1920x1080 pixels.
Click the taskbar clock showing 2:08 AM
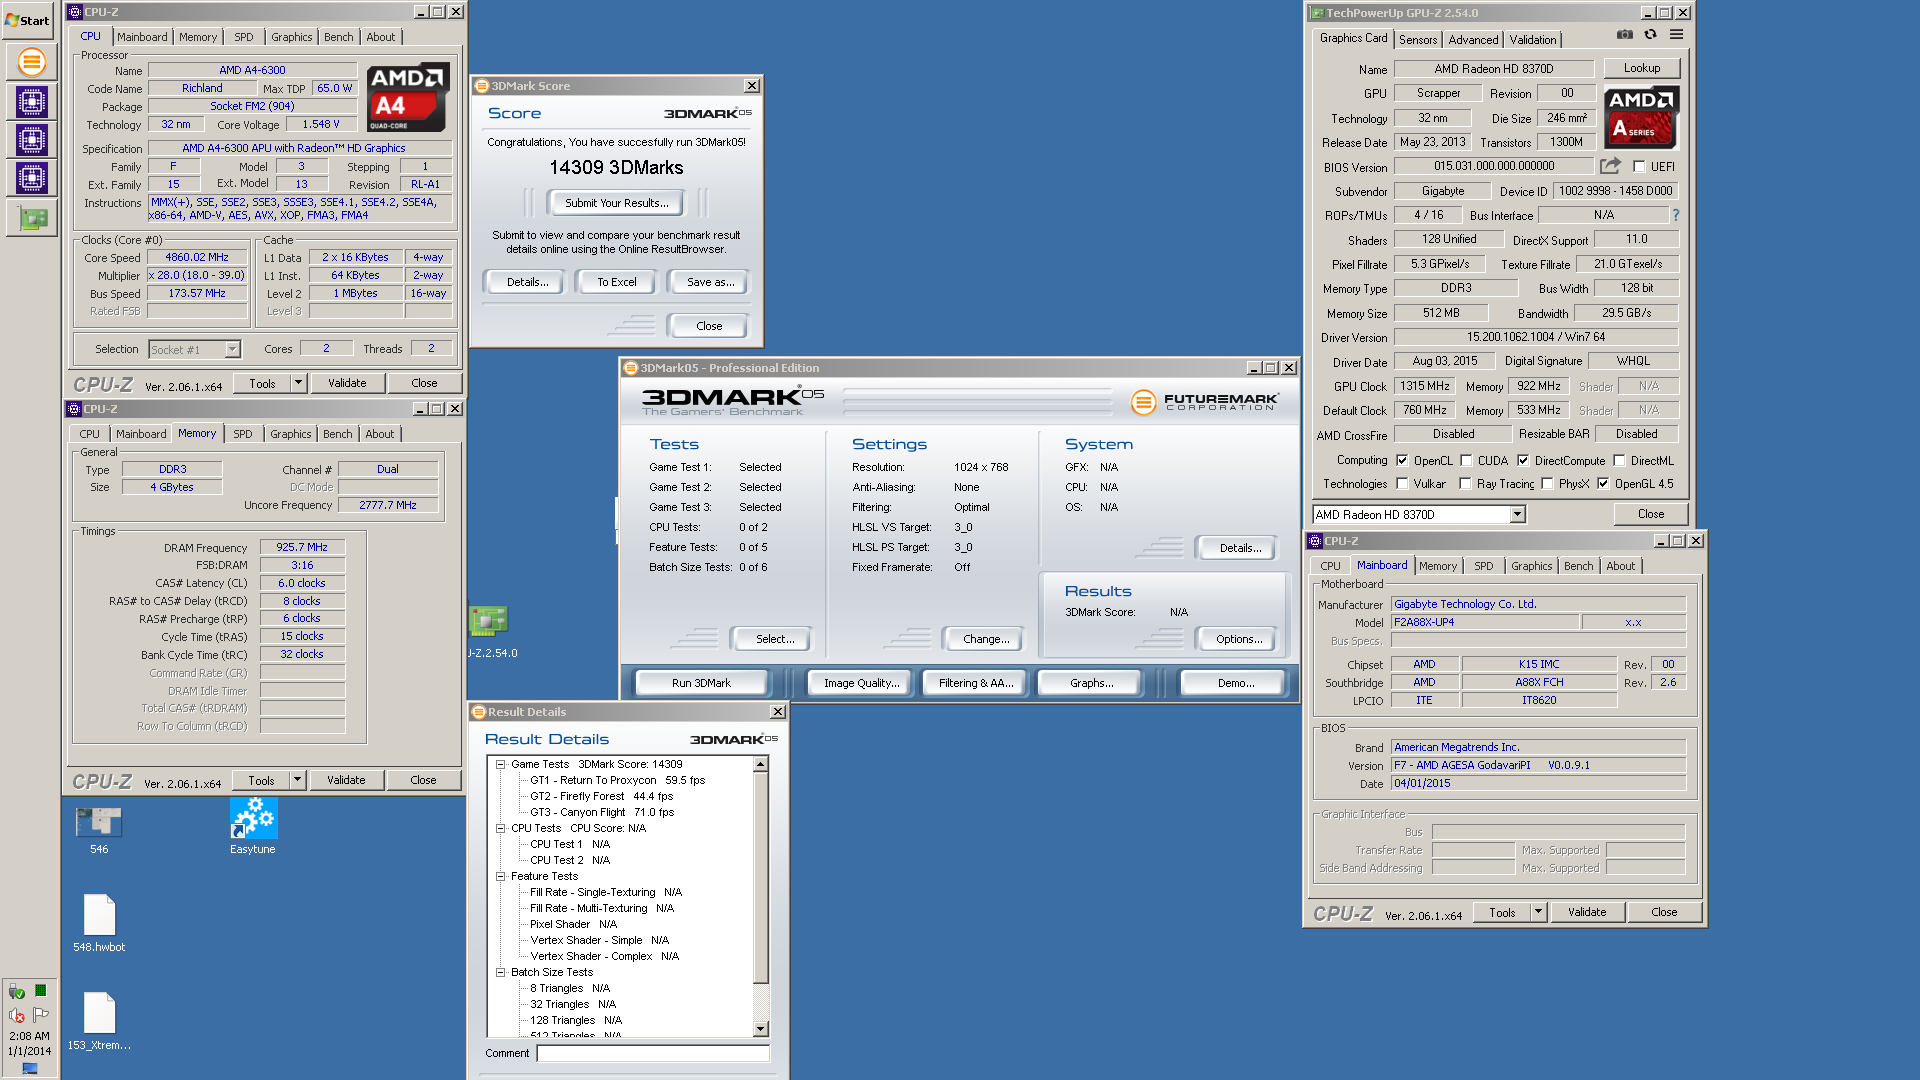[29, 1036]
